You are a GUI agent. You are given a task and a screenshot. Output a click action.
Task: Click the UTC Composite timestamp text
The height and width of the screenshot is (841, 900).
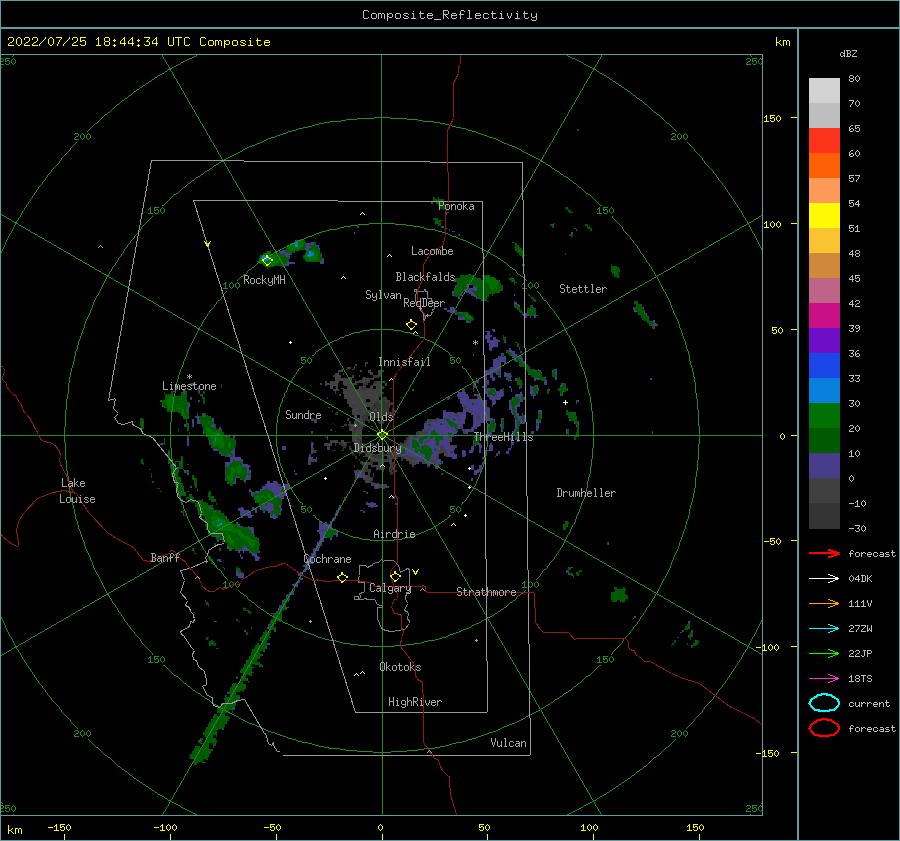pos(139,42)
